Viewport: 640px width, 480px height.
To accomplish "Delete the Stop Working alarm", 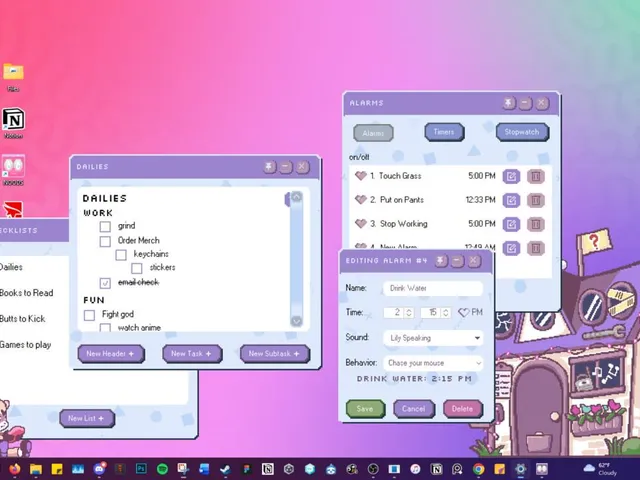I will point(536,224).
